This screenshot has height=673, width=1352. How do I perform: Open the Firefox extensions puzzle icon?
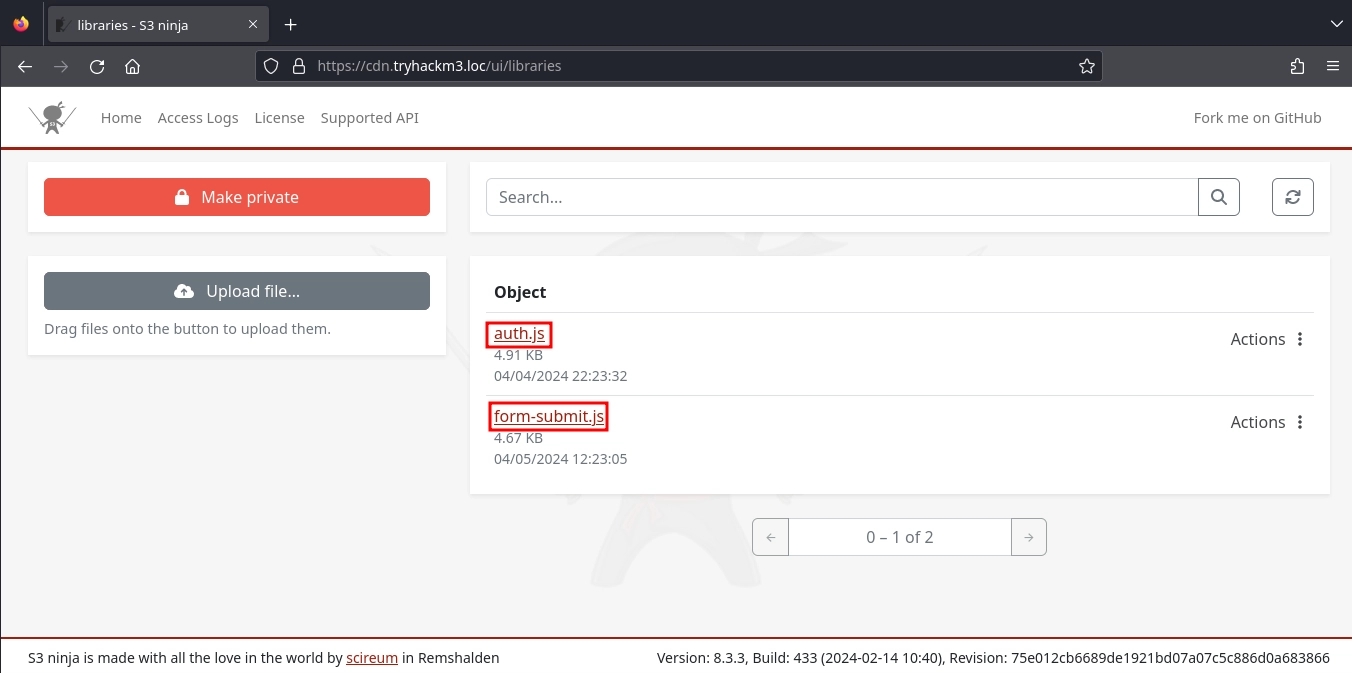1297,66
